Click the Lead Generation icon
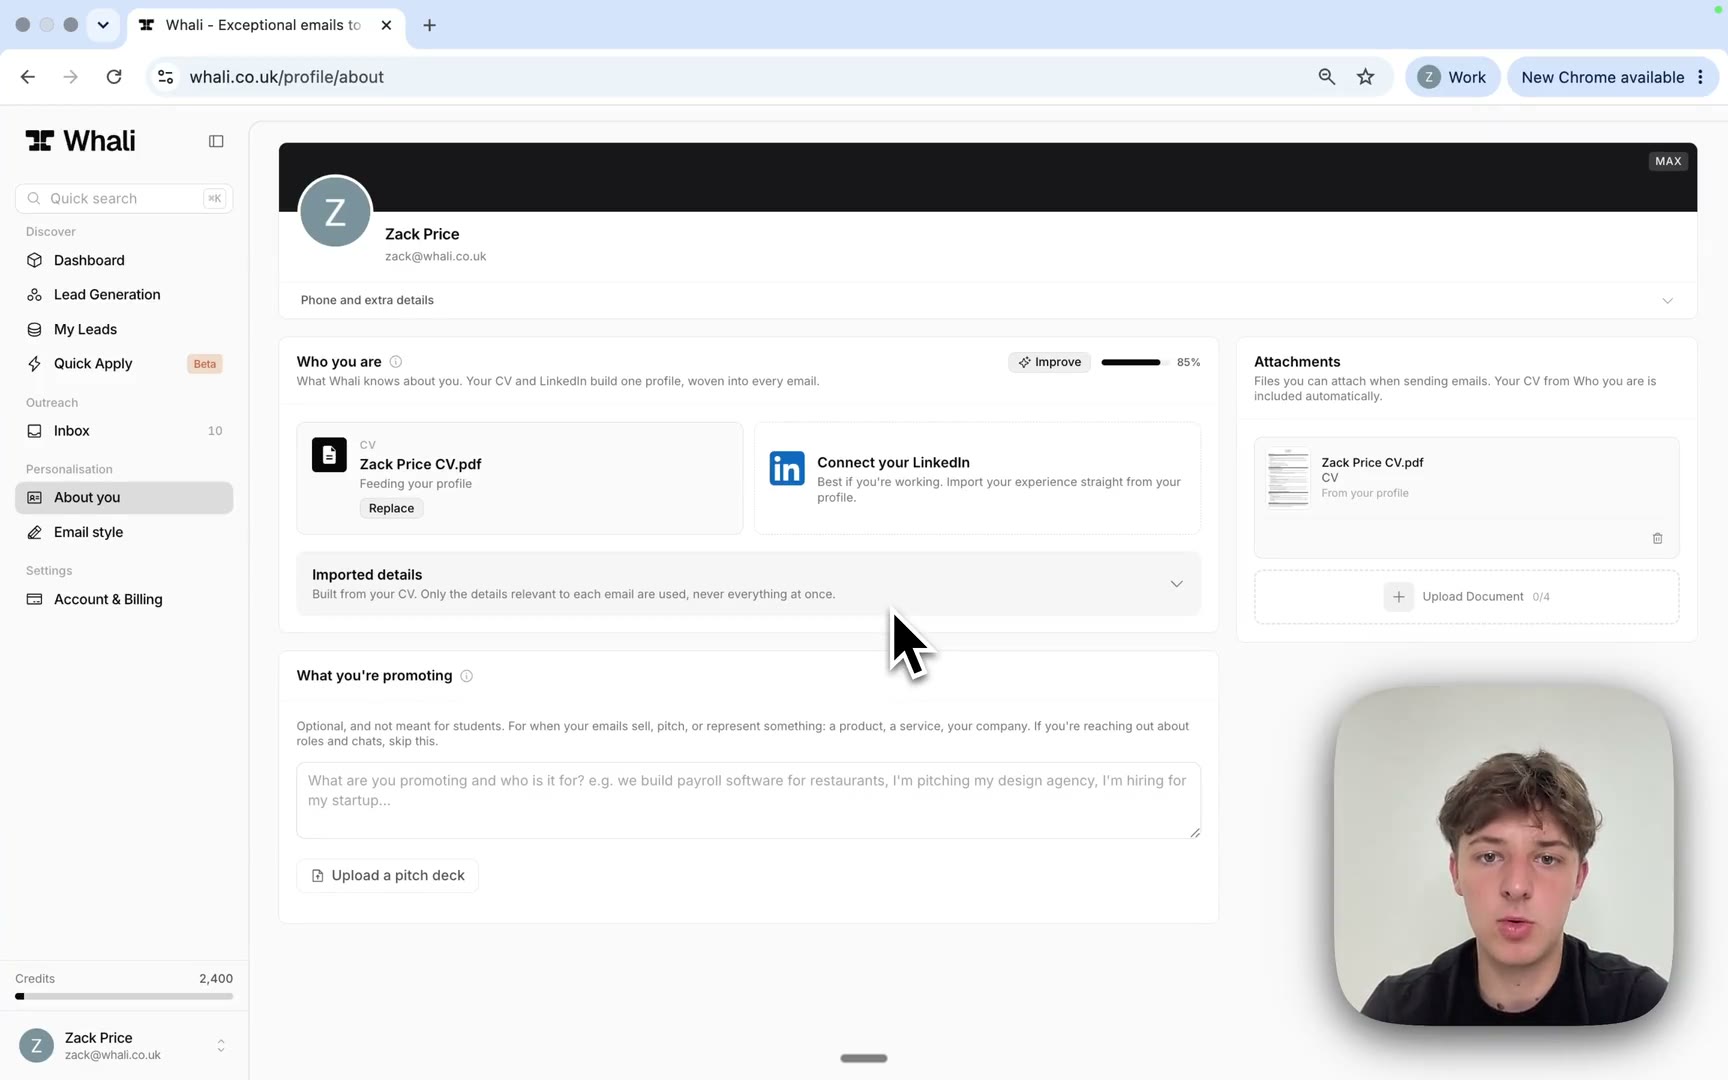 (x=35, y=295)
